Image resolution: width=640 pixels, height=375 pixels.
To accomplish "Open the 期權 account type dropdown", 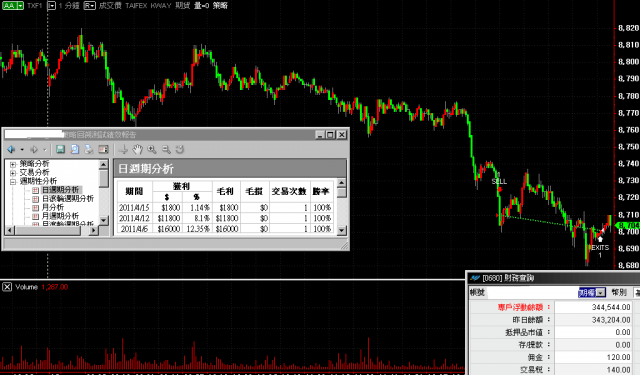I will 600,293.
